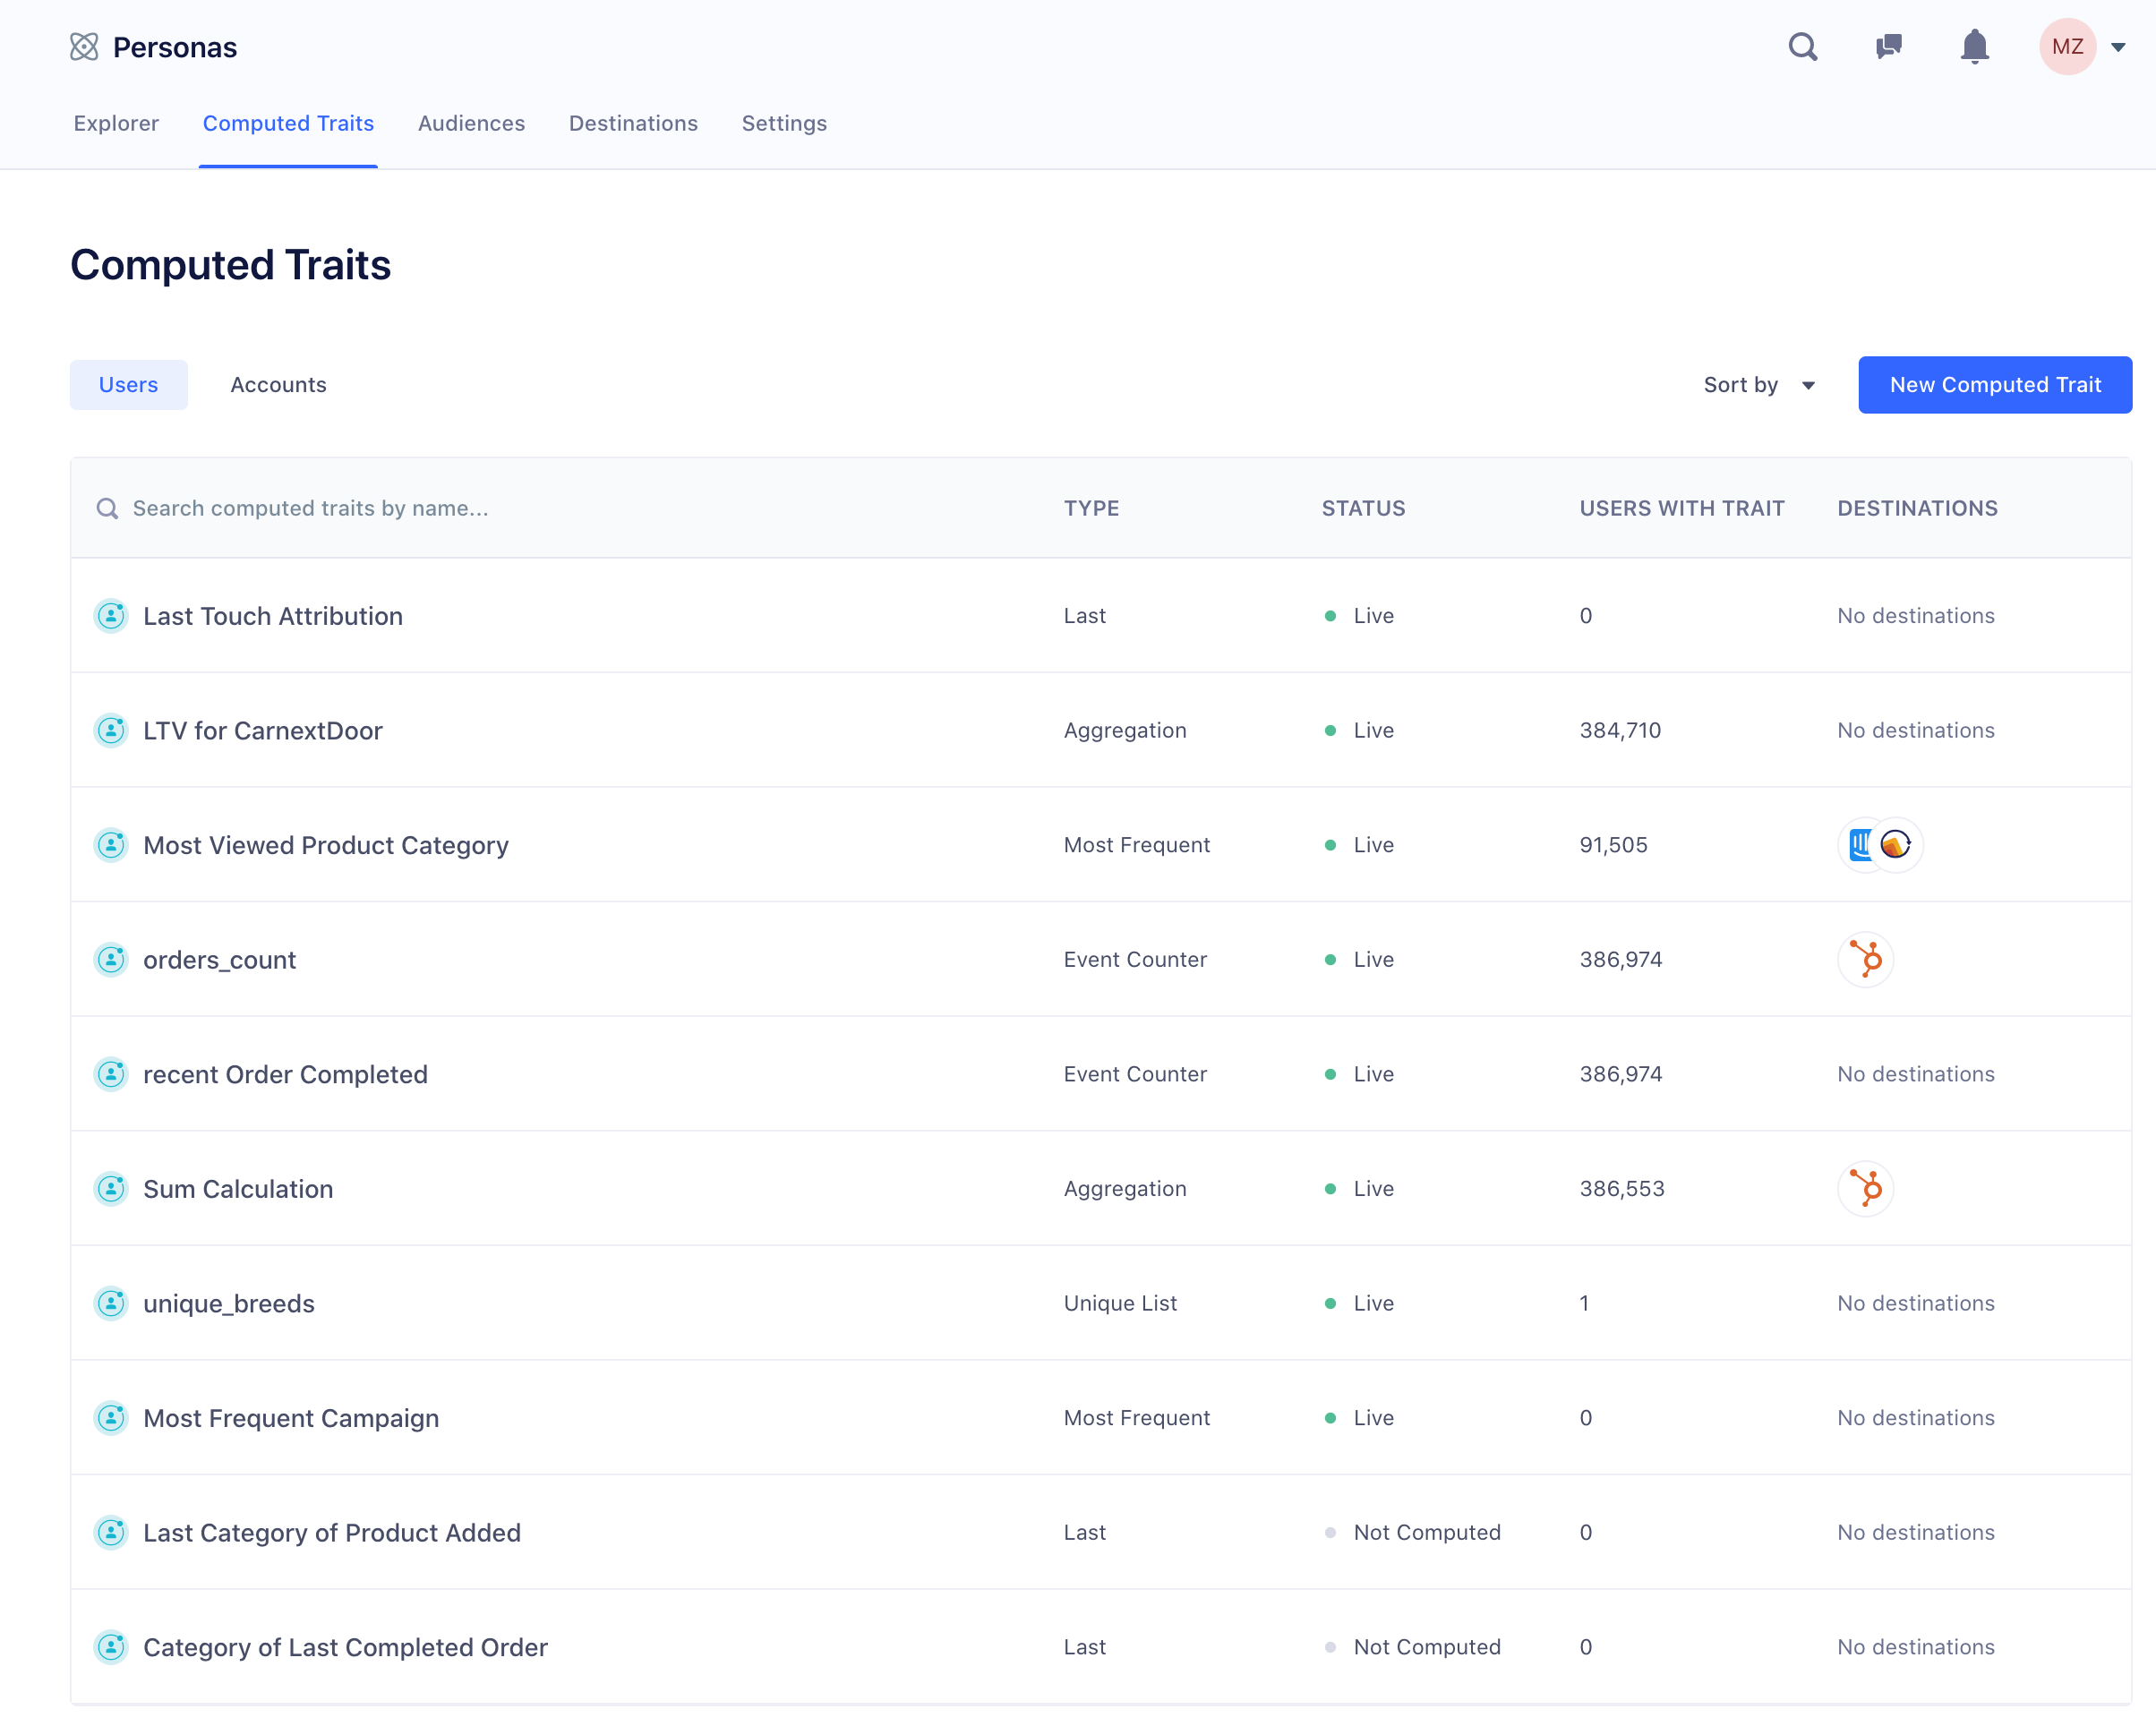
Task: Open unique_breeds trait row
Action: coord(228,1303)
